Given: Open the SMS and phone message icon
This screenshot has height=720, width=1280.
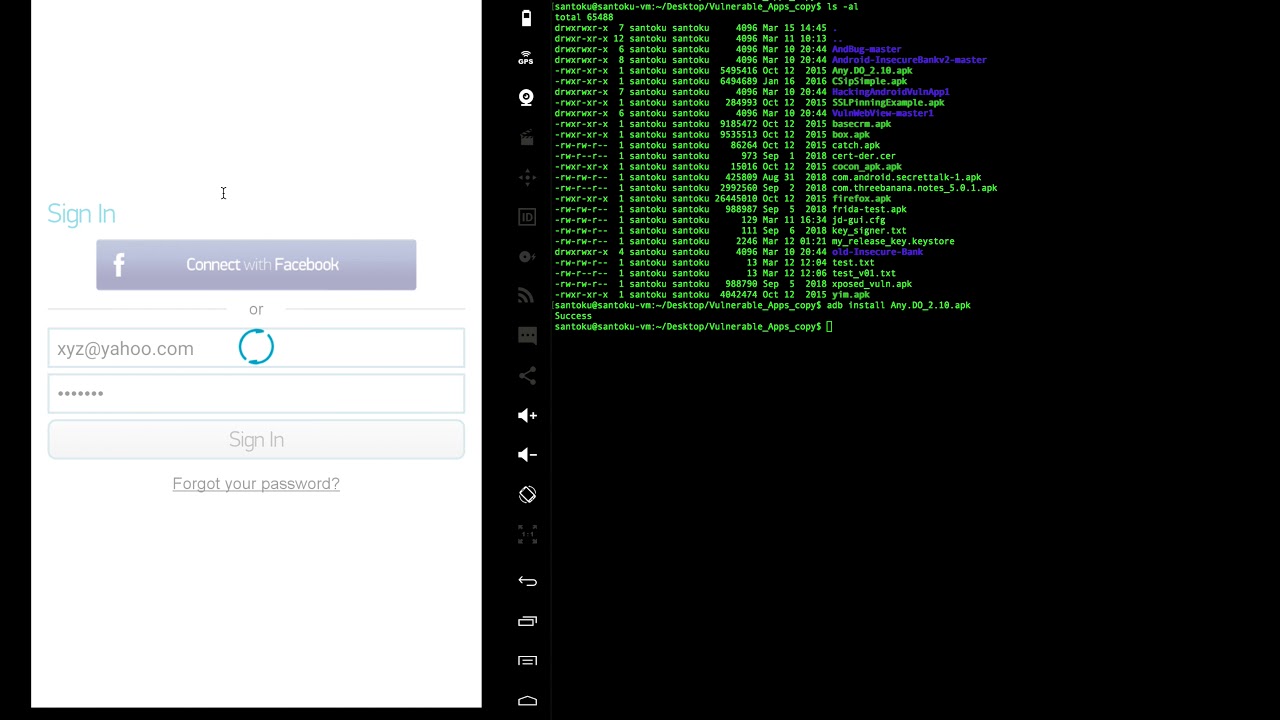Looking at the screenshot, I should click(527, 336).
